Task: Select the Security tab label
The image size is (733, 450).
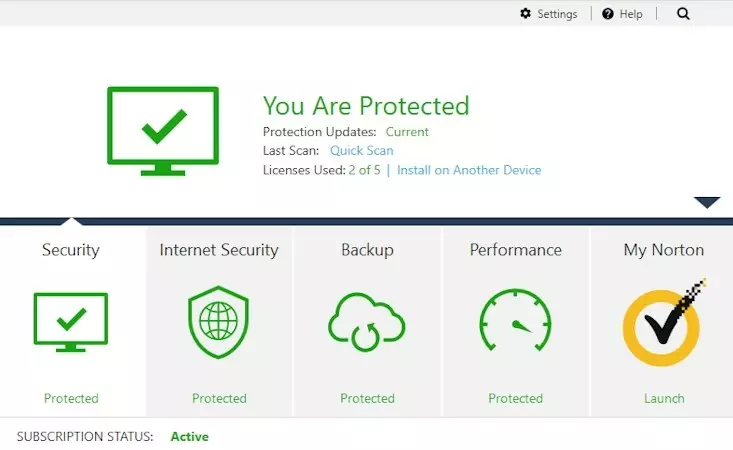Action: pos(70,250)
